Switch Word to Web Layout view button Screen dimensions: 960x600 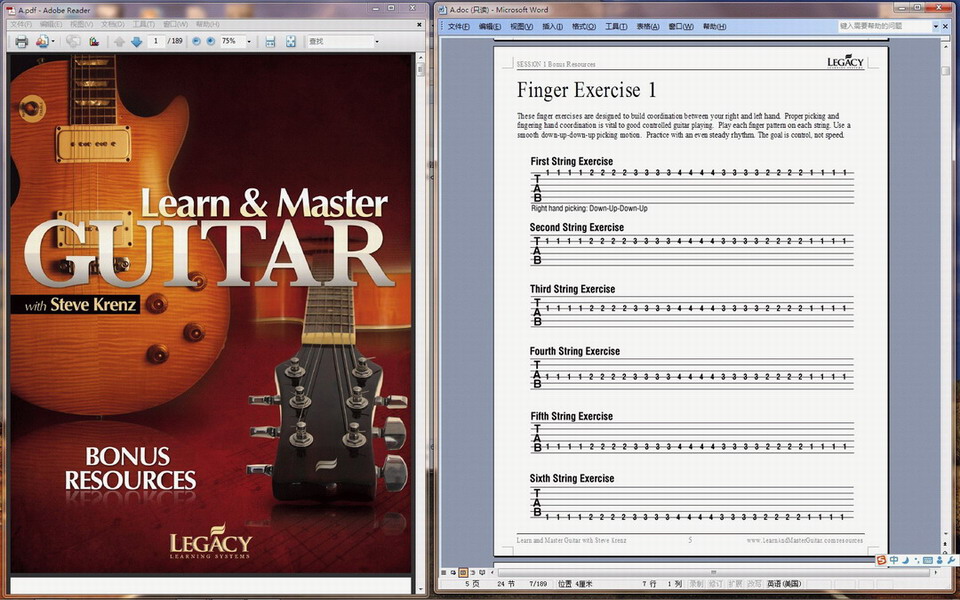coord(453,572)
